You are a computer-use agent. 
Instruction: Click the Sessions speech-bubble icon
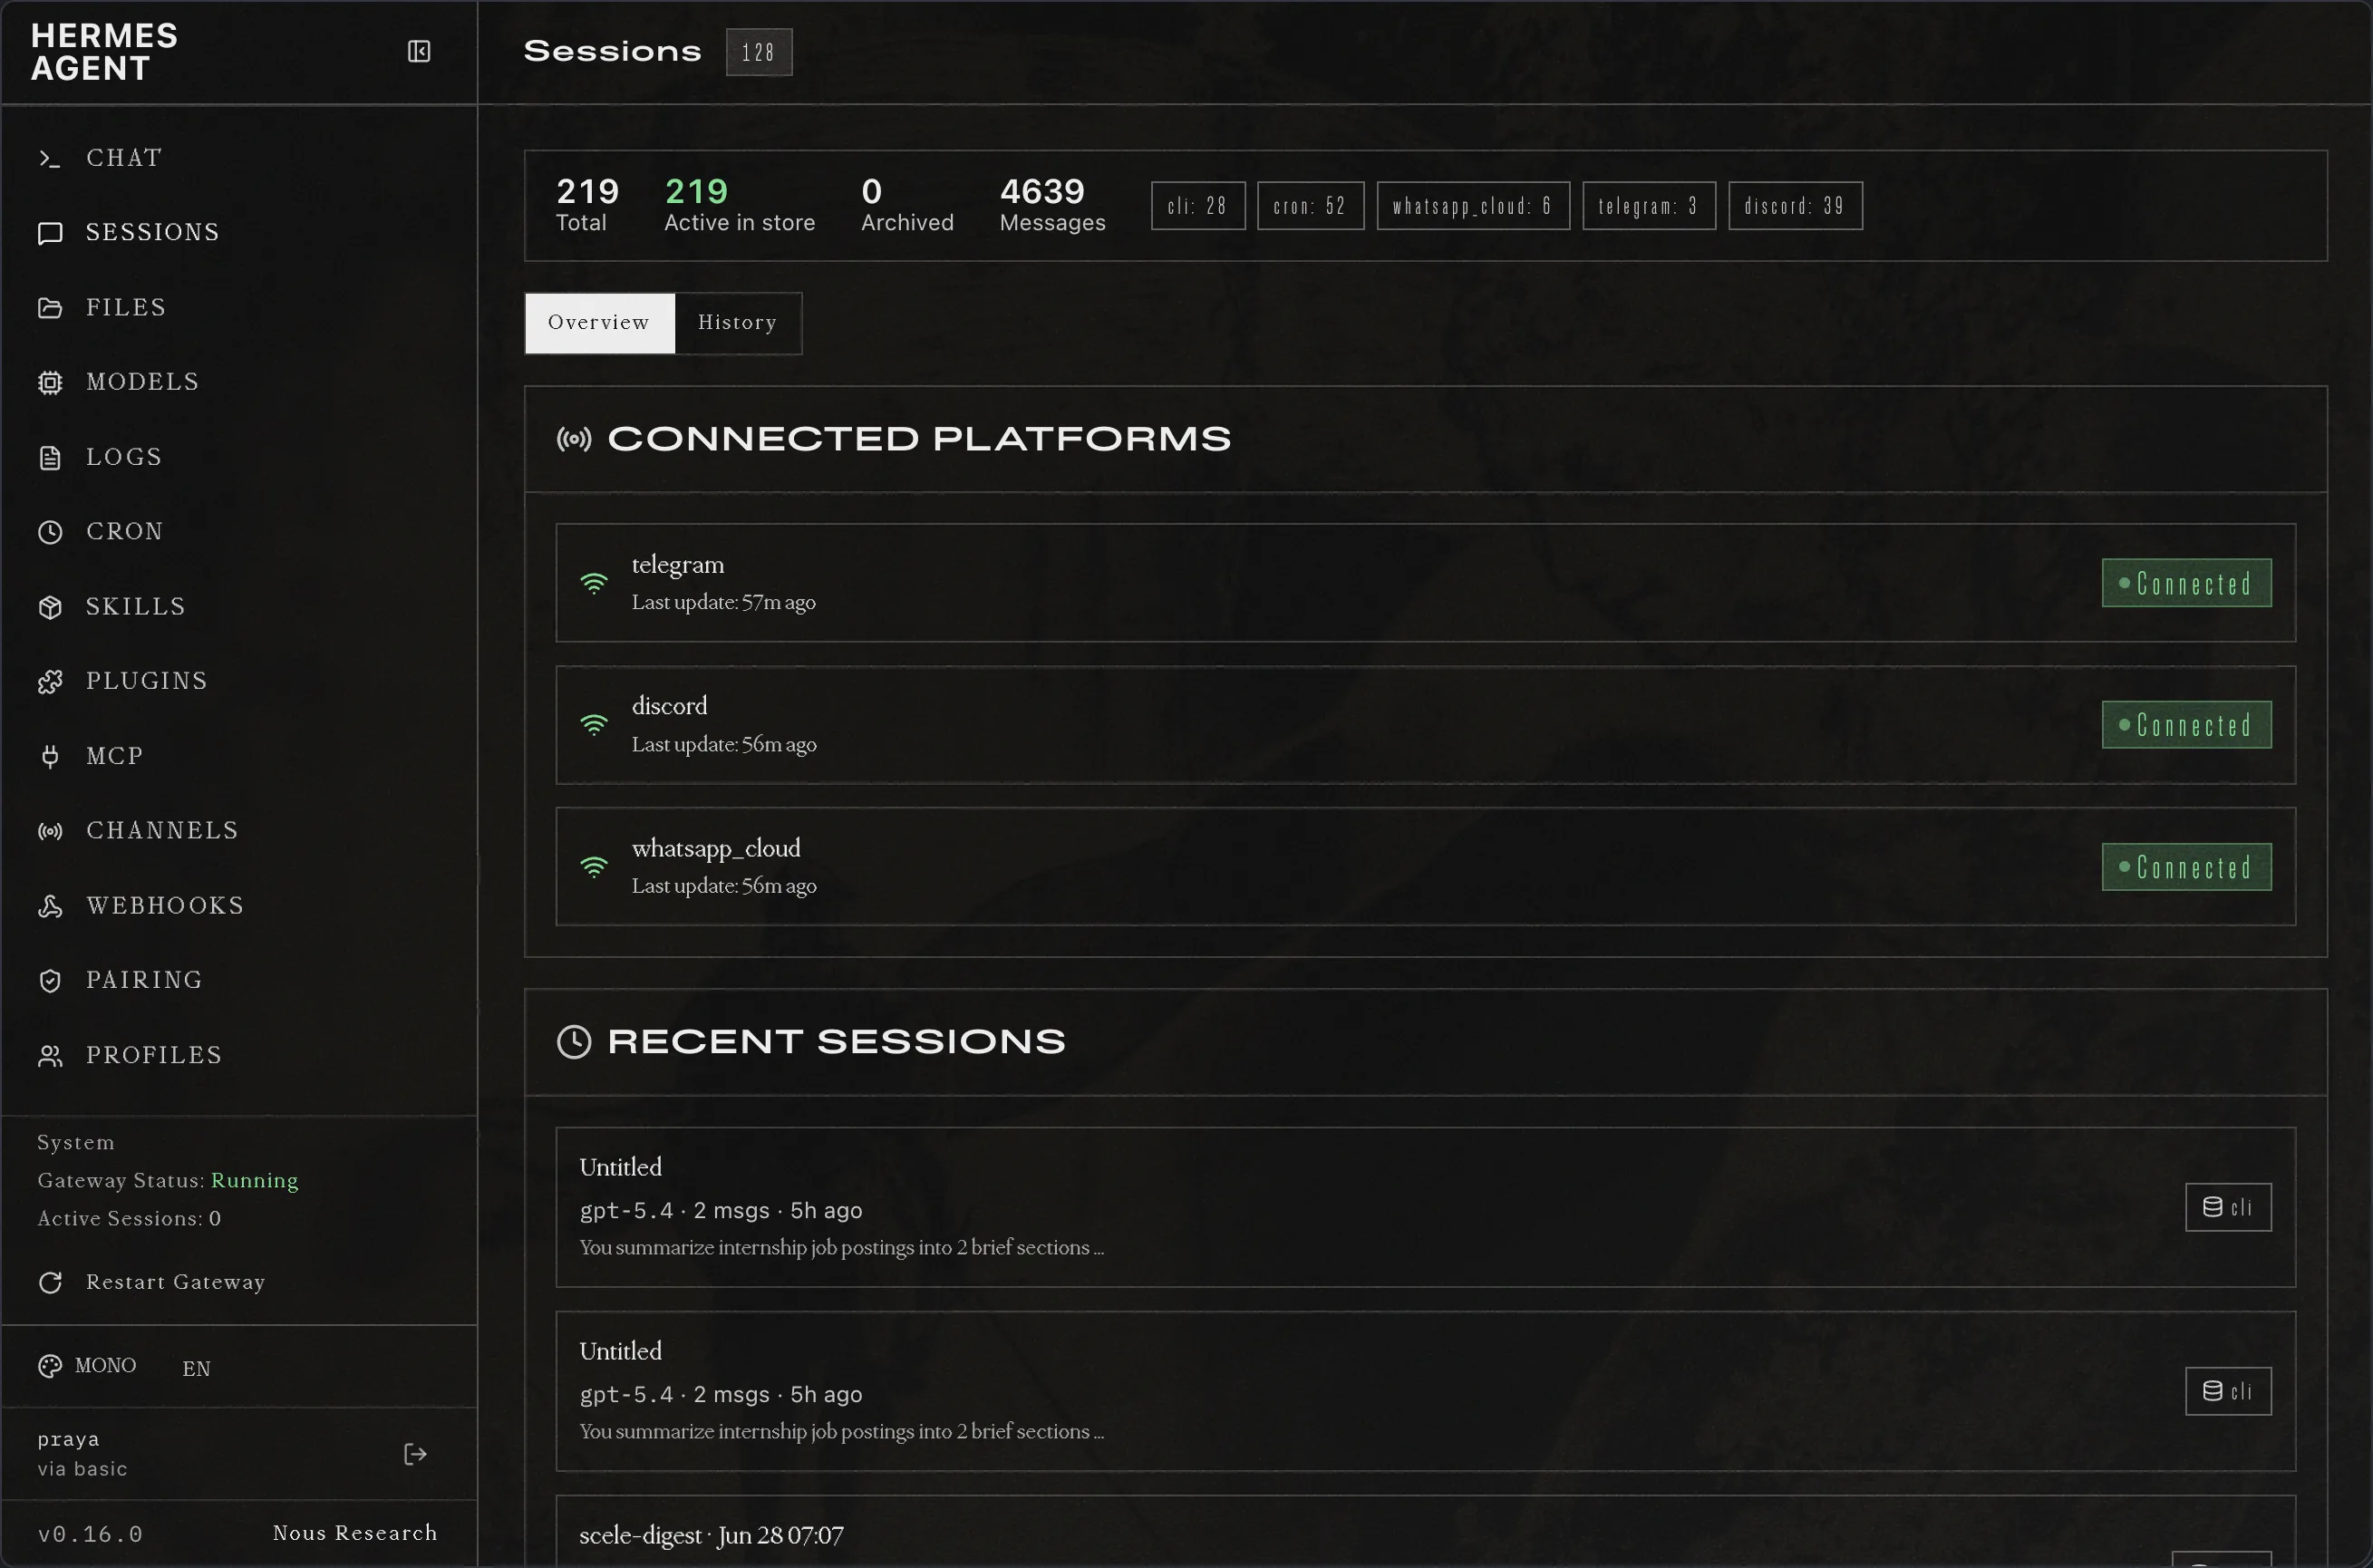pyautogui.click(x=50, y=233)
